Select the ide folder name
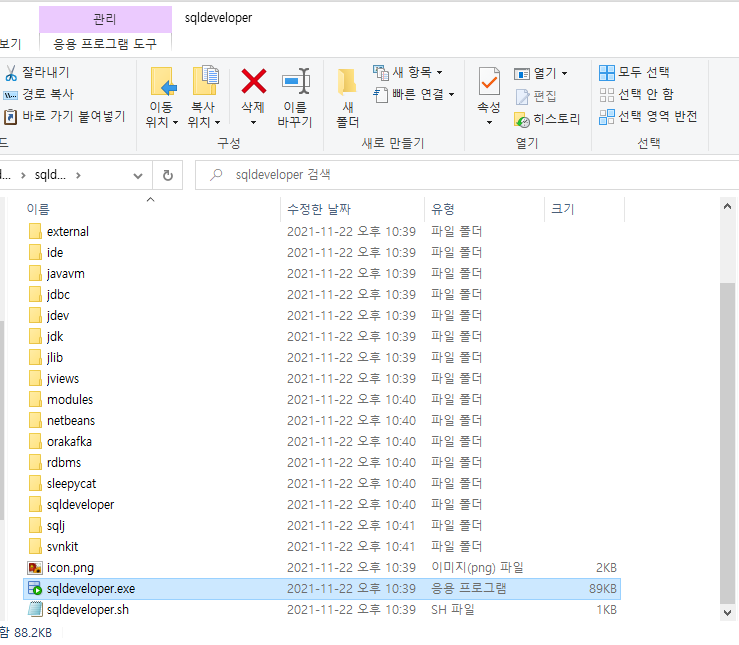 (x=55, y=253)
